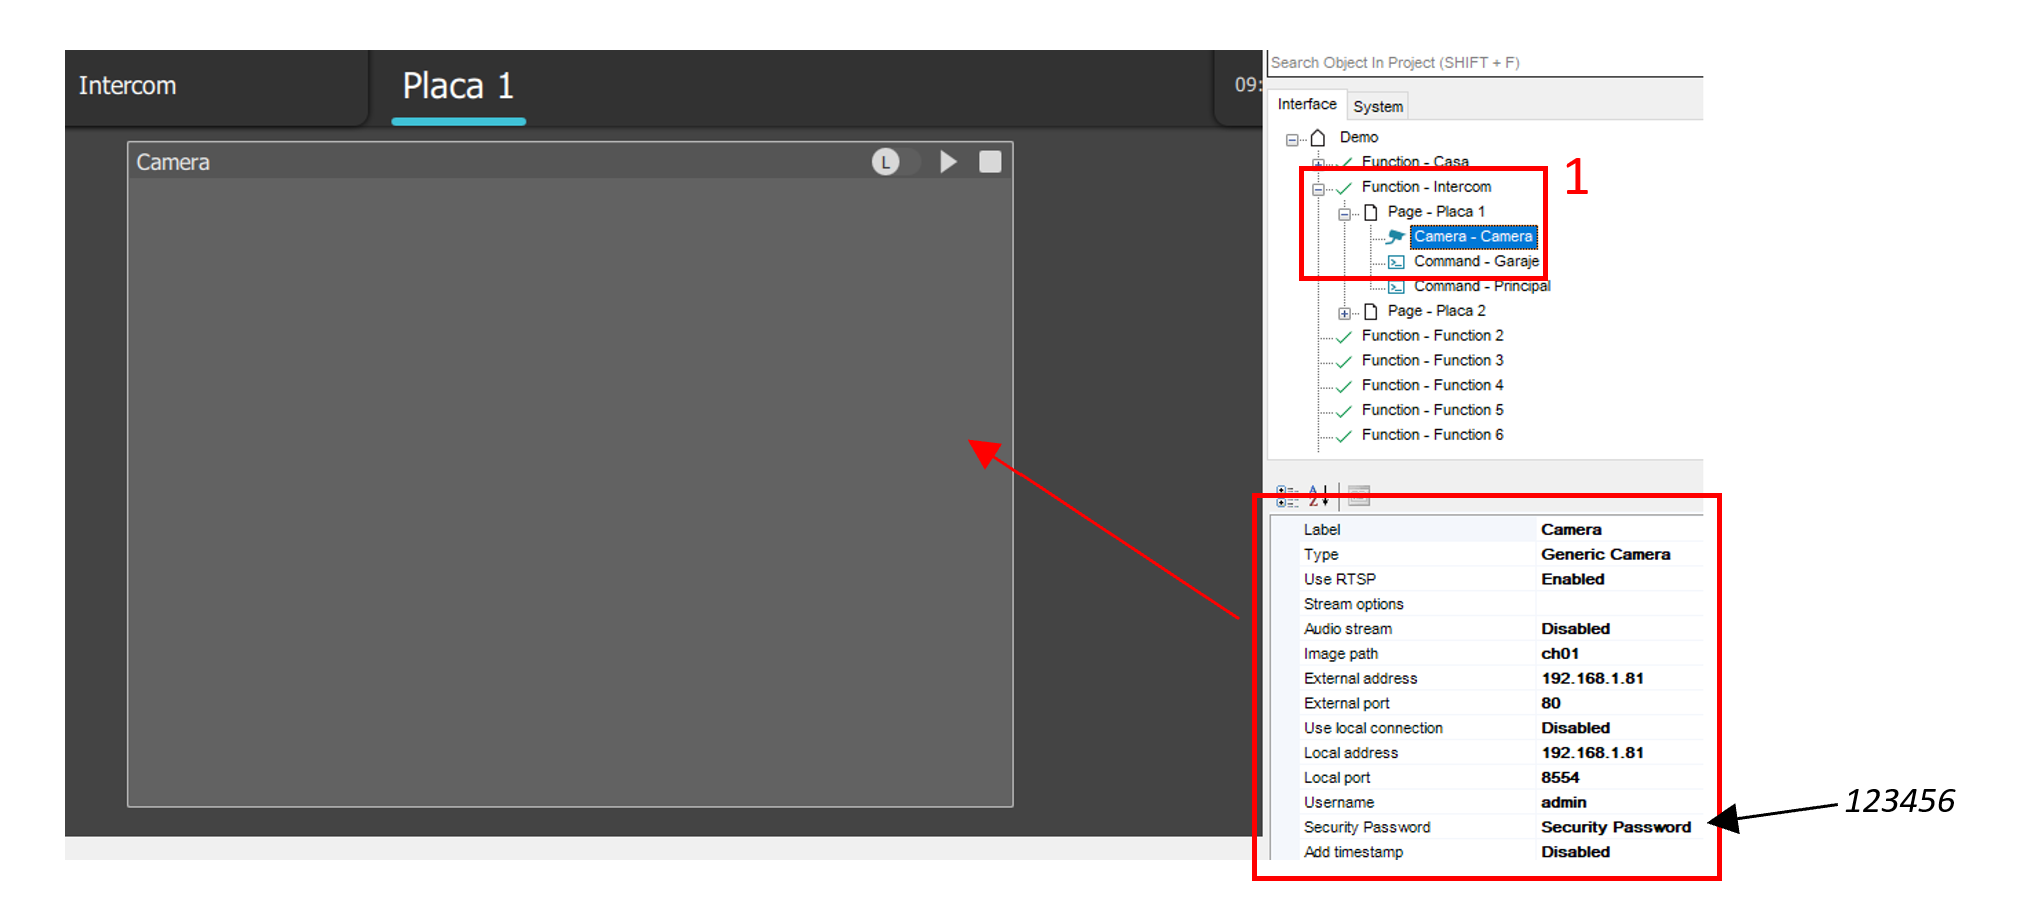Click the camera icon beside Camera - Camera

1395,237
